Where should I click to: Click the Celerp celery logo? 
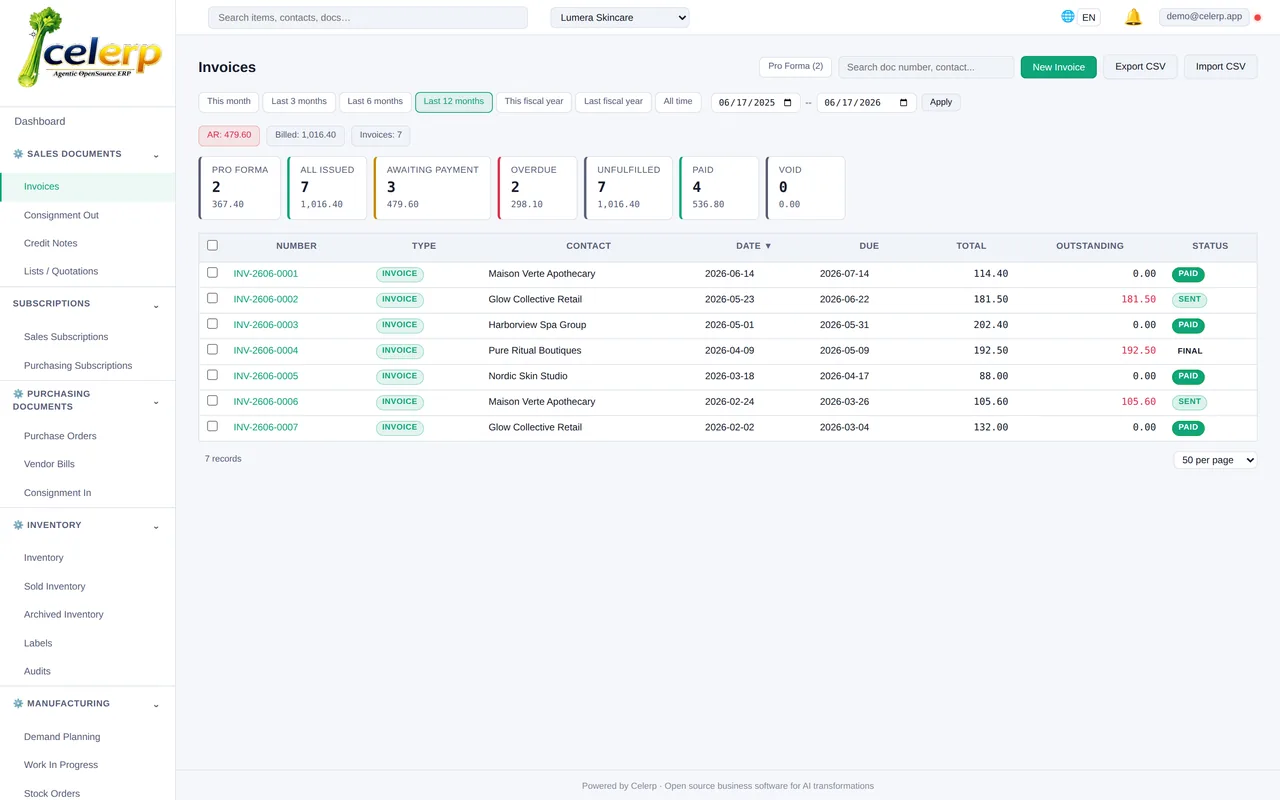89,48
